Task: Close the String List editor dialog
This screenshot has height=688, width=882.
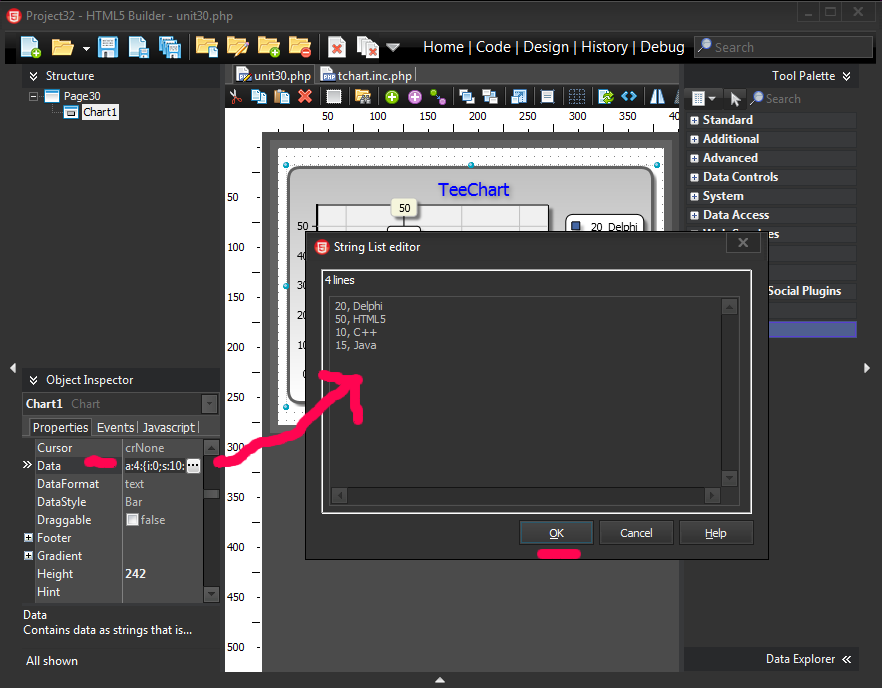Action: coord(743,242)
